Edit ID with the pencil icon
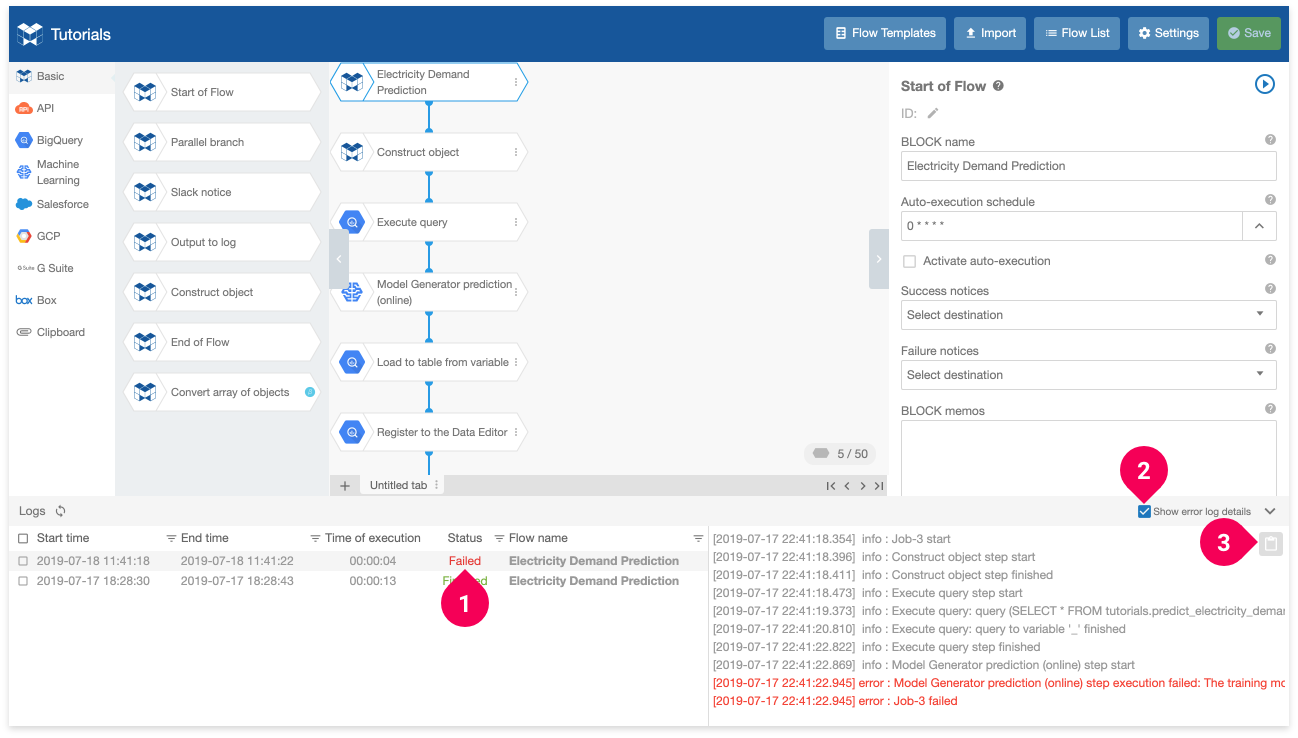The width and height of the screenshot is (1298, 738). [x=933, y=113]
